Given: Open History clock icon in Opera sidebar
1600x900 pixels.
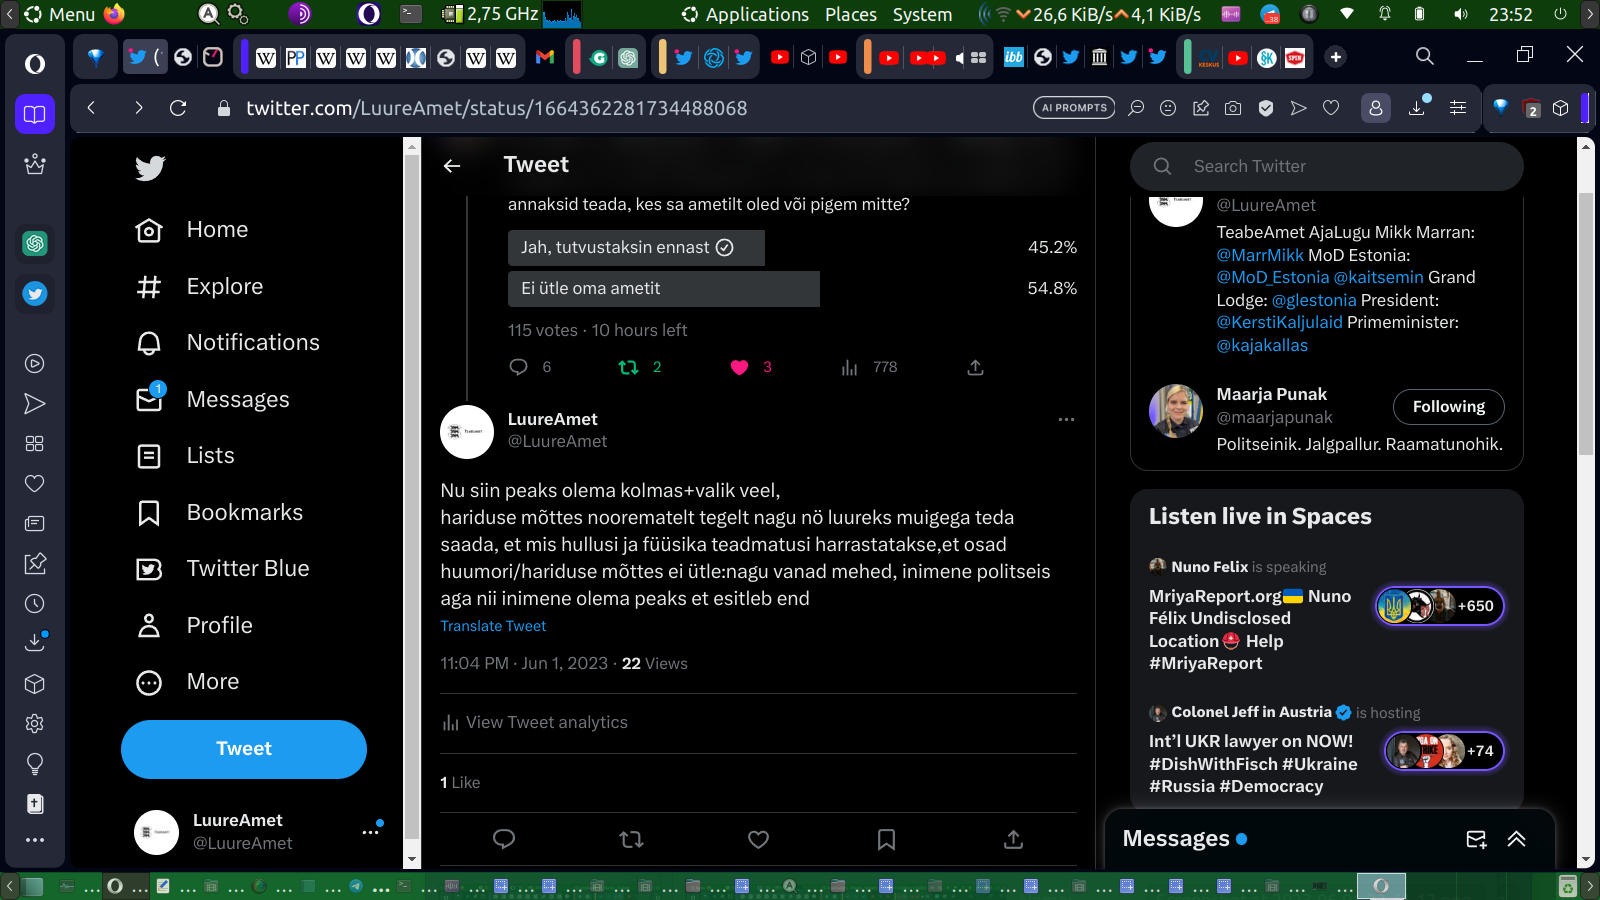Looking at the screenshot, I should tap(35, 604).
